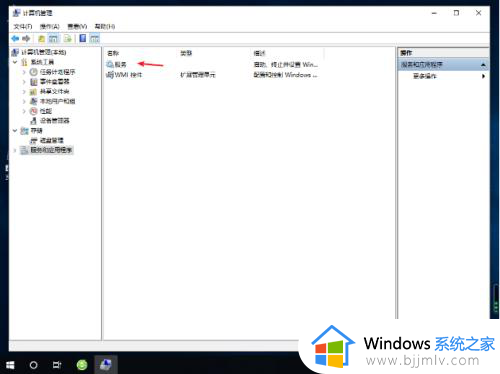This screenshot has height=374, width=500.
Task: Sort by the 类型 column header
Action: coord(186,53)
